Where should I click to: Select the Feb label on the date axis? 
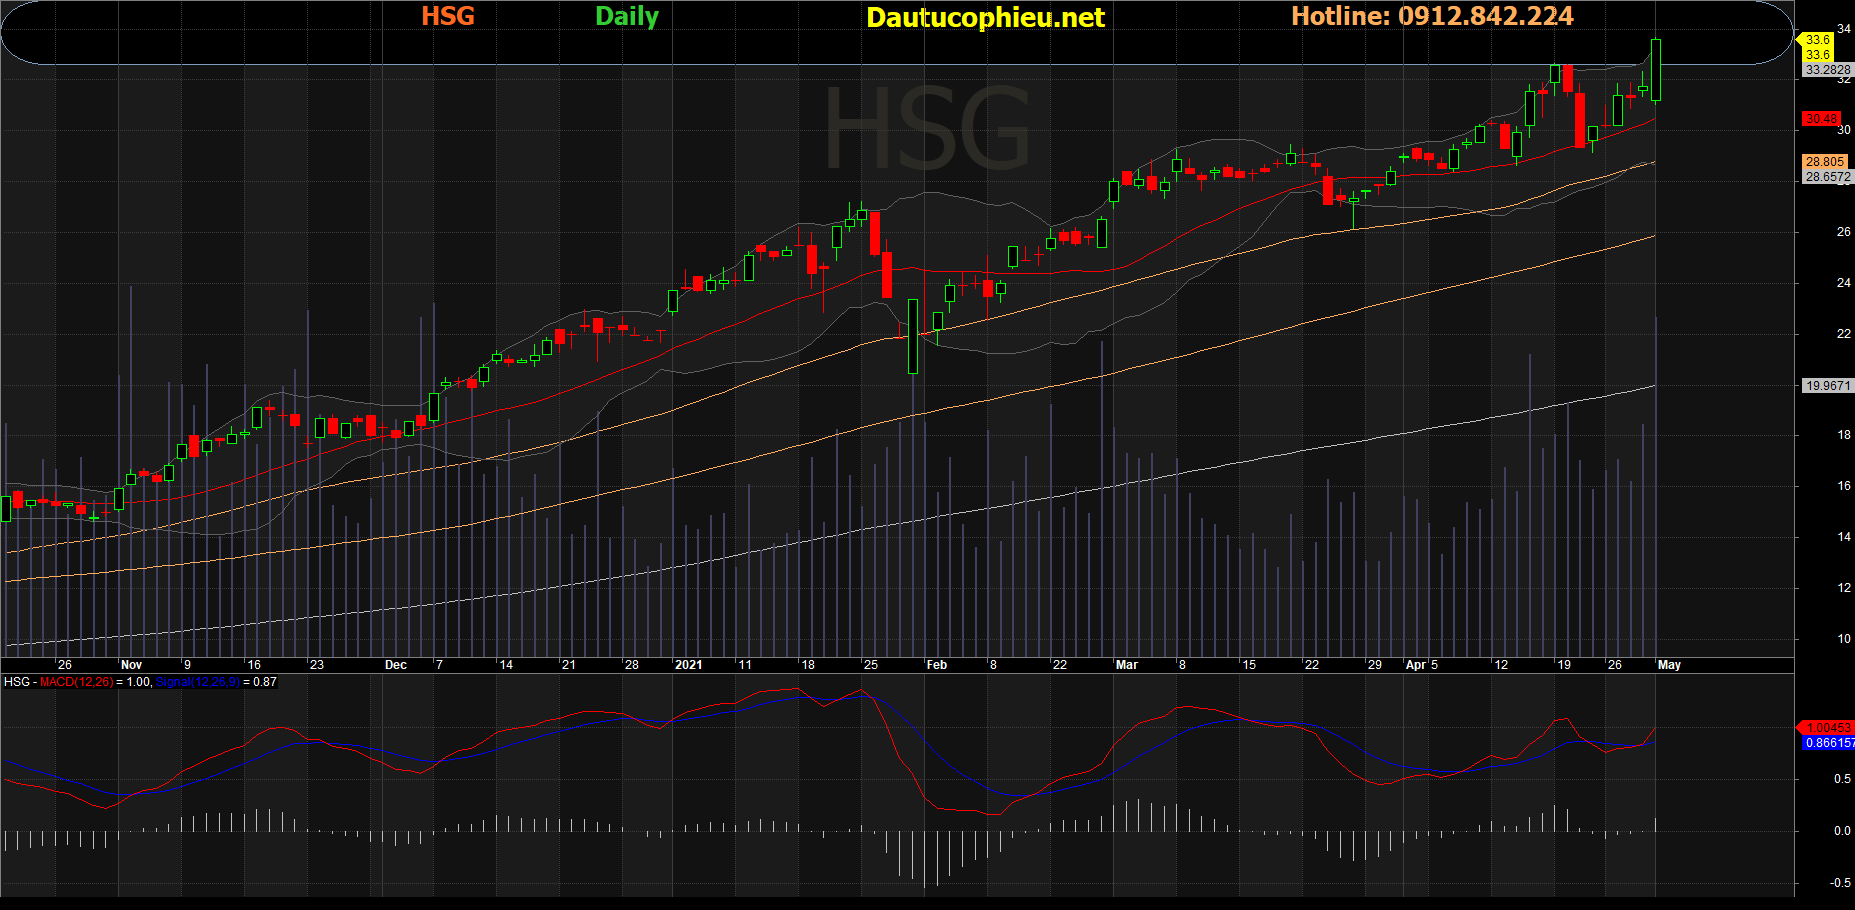pos(937,665)
